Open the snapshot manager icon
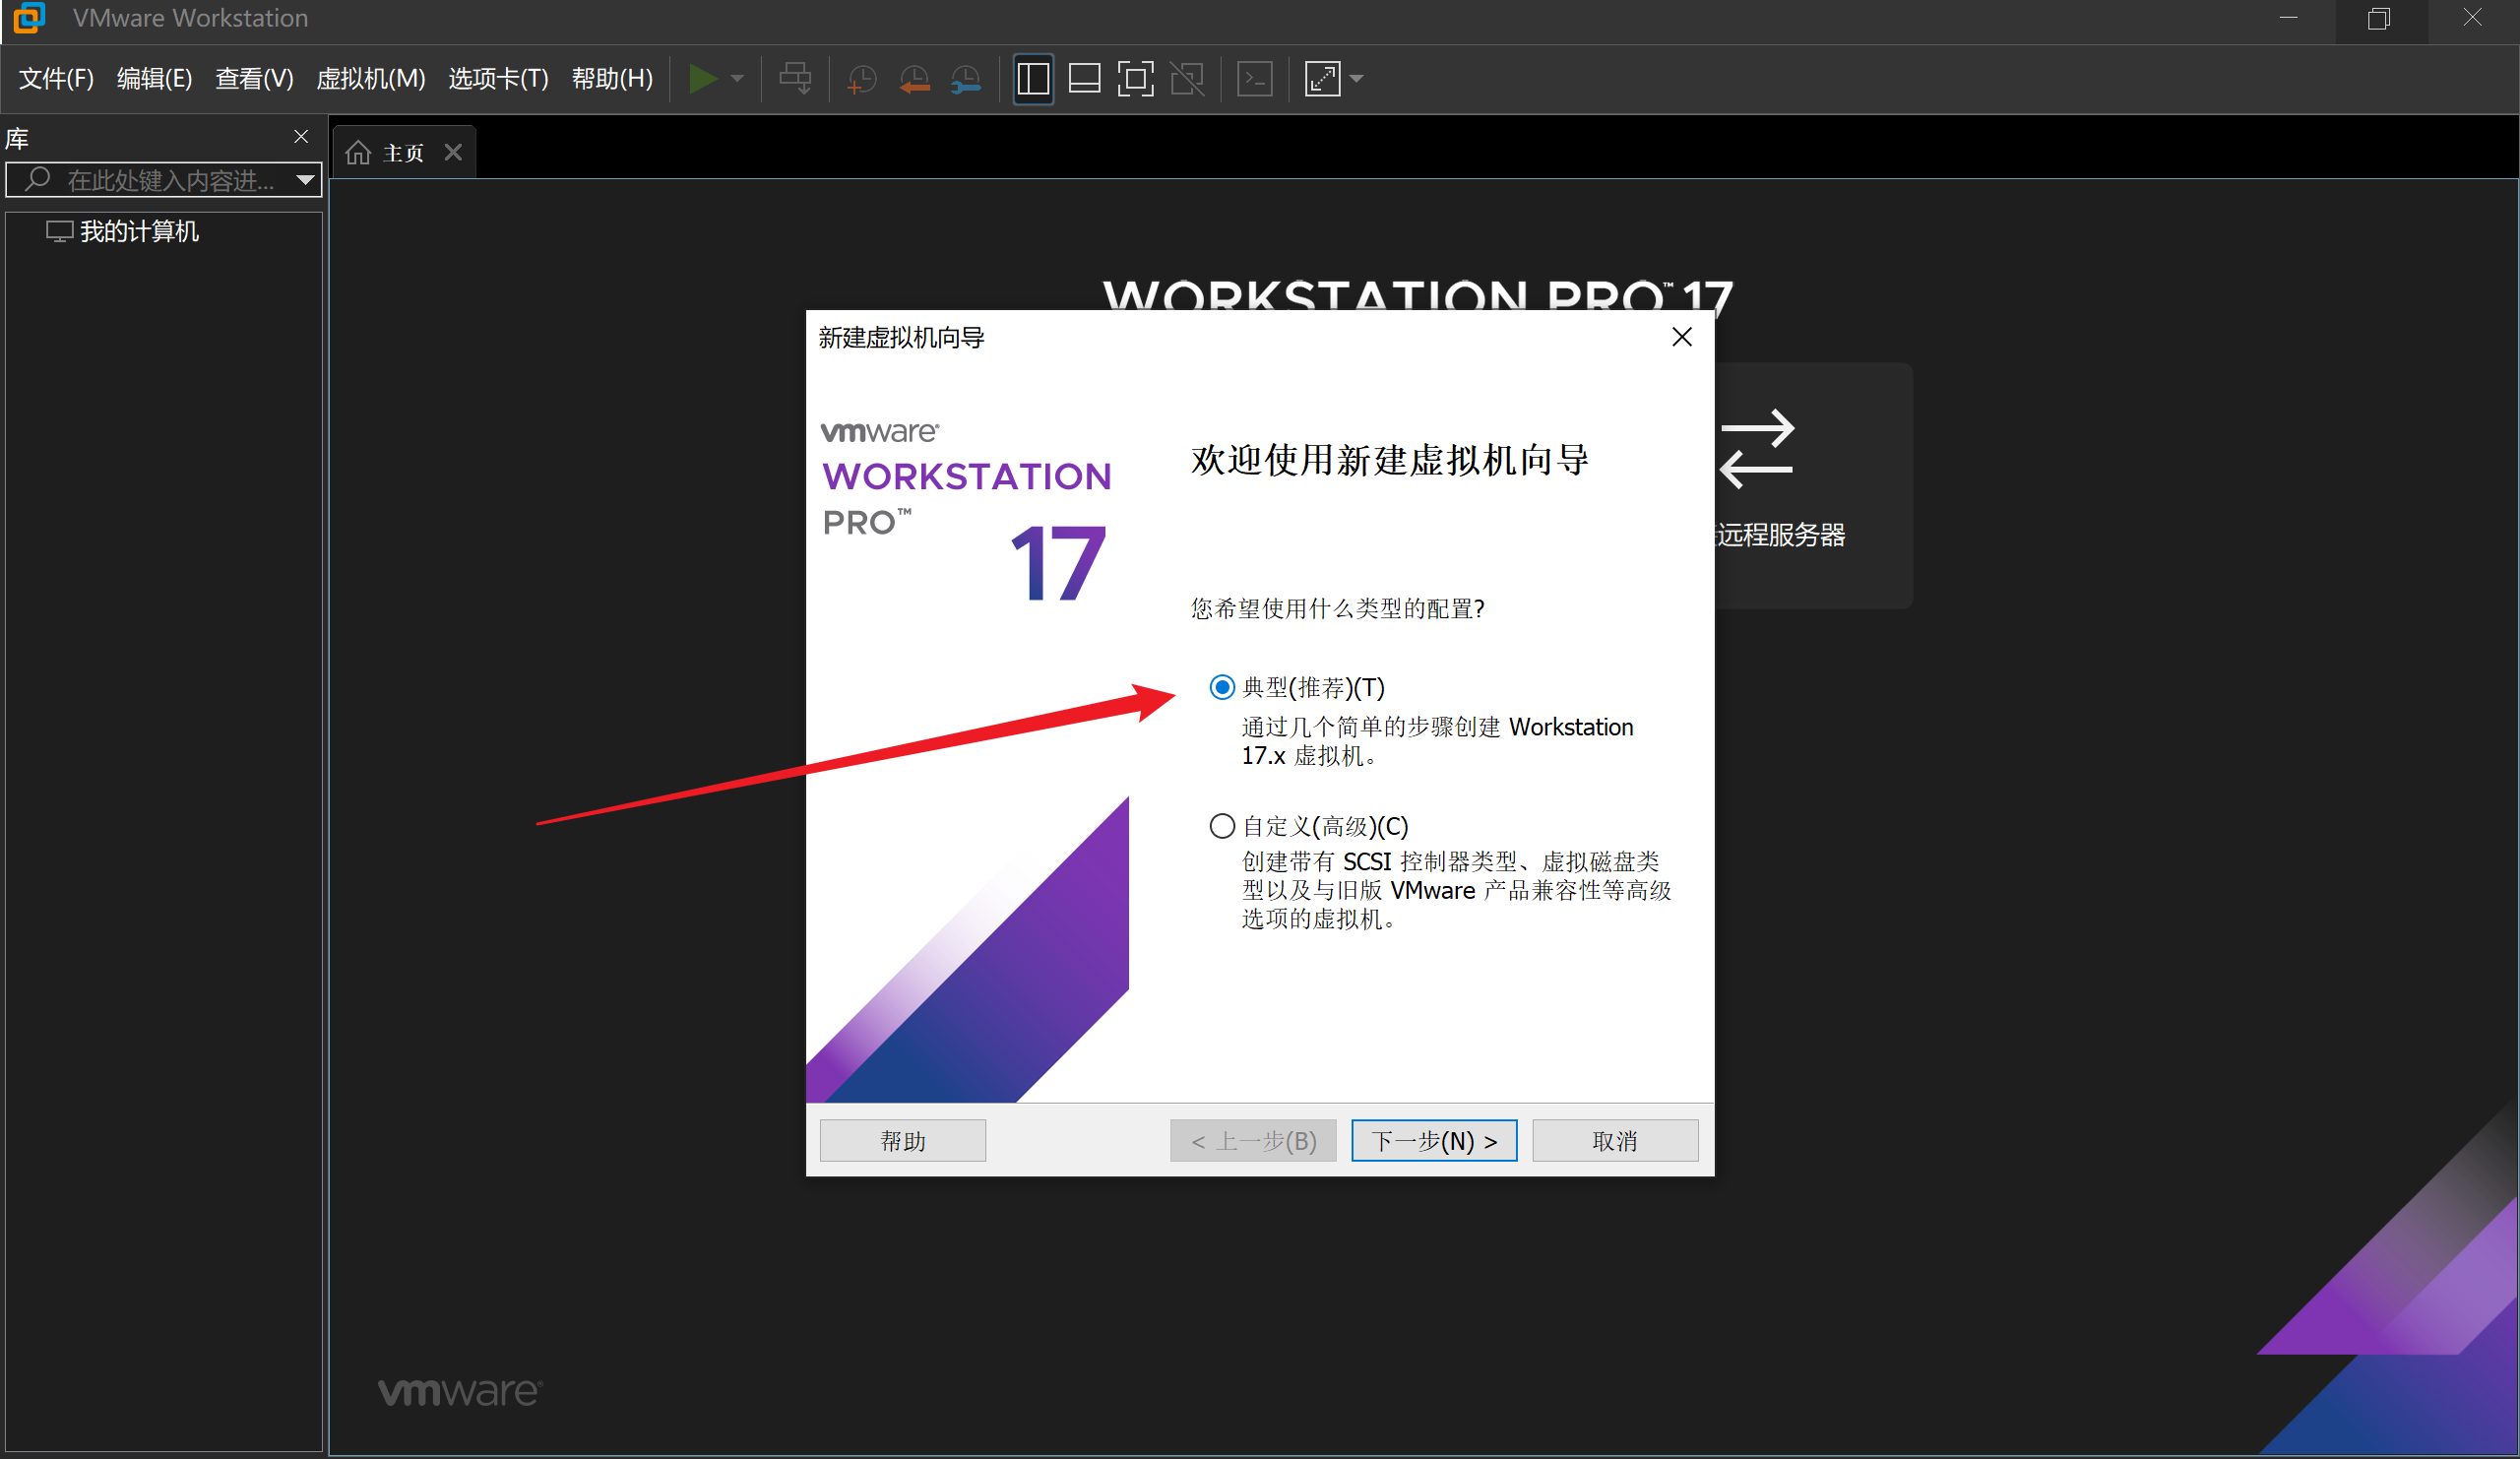Screen dimensions: 2520x1459 tap(966, 79)
